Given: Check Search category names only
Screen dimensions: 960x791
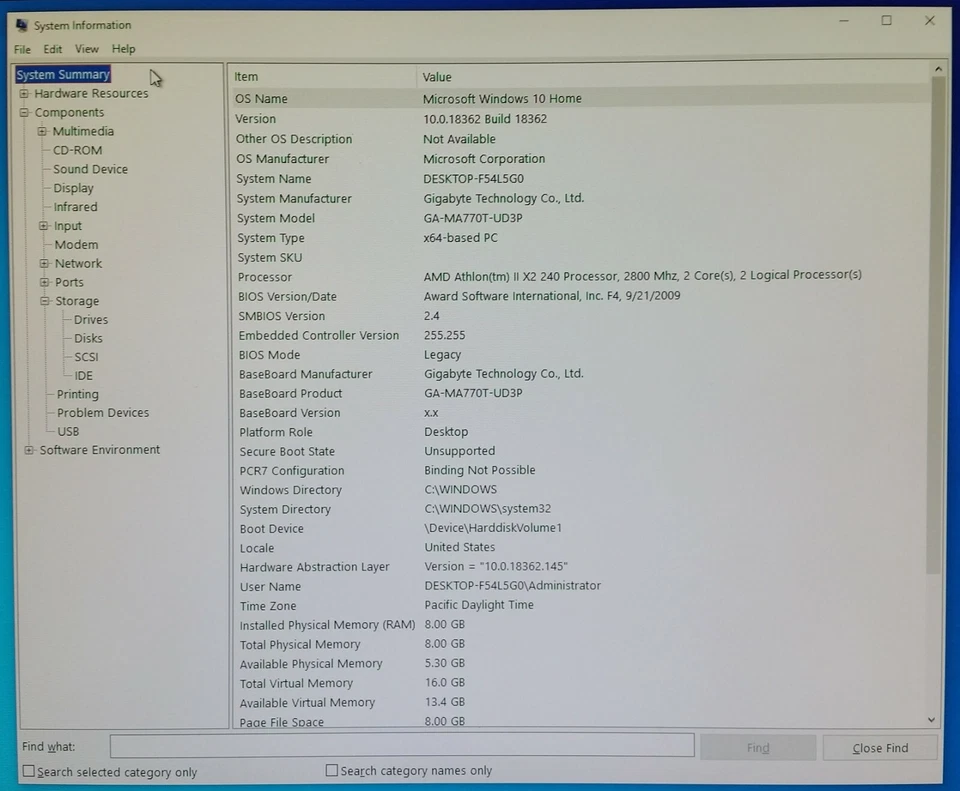Looking at the screenshot, I should point(331,769).
